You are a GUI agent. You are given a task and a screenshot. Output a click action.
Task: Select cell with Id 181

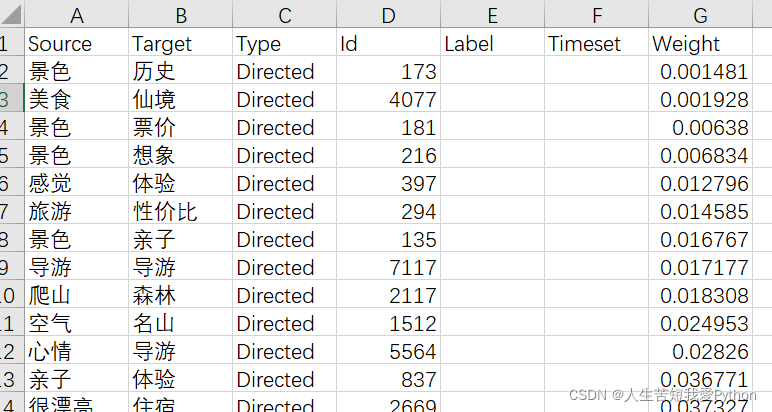coord(388,126)
